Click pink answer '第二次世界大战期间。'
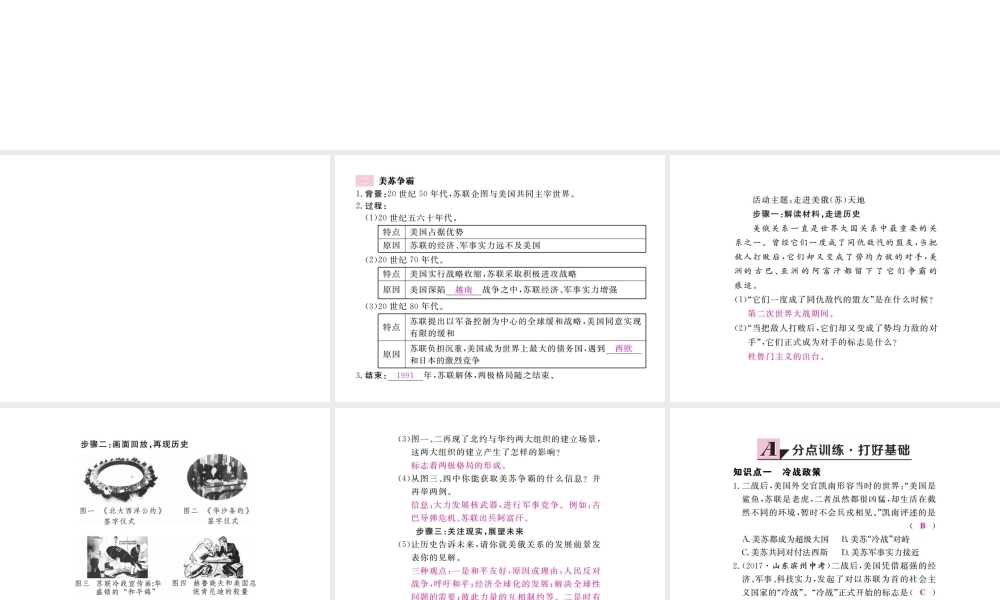This screenshot has height=600, width=1000. (791, 314)
